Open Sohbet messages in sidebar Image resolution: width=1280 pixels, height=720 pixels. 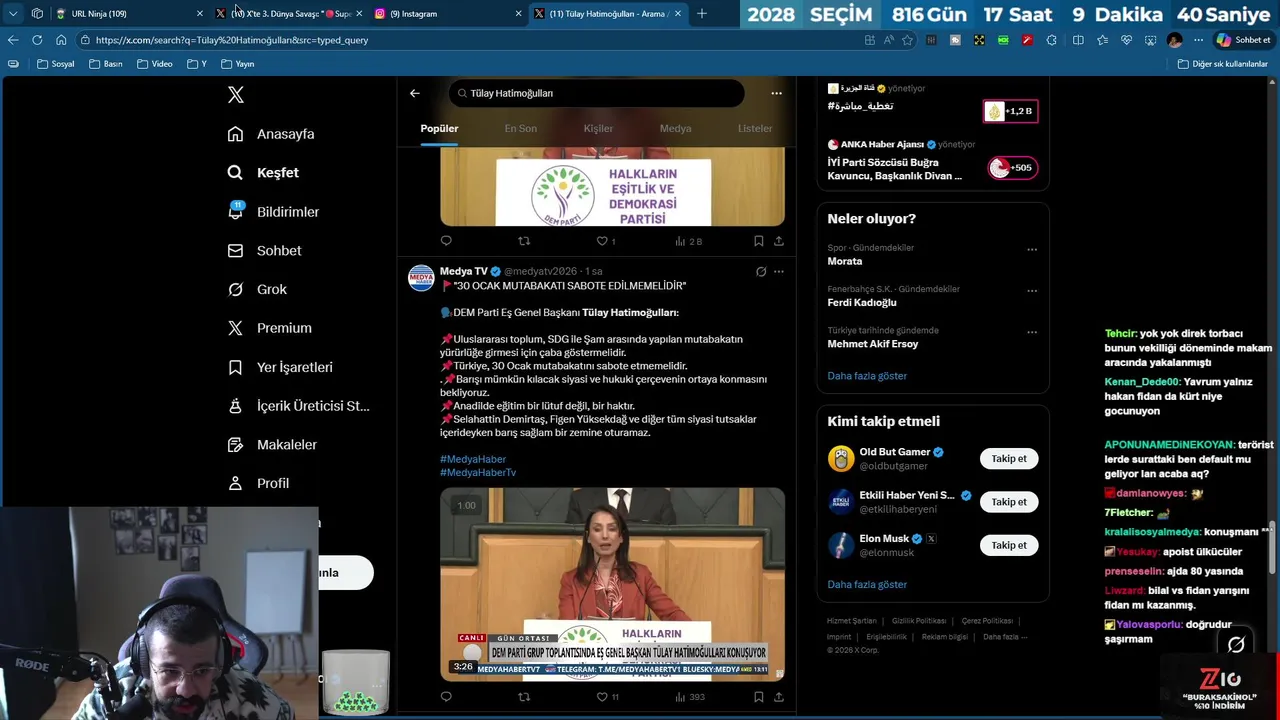click(264, 251)
